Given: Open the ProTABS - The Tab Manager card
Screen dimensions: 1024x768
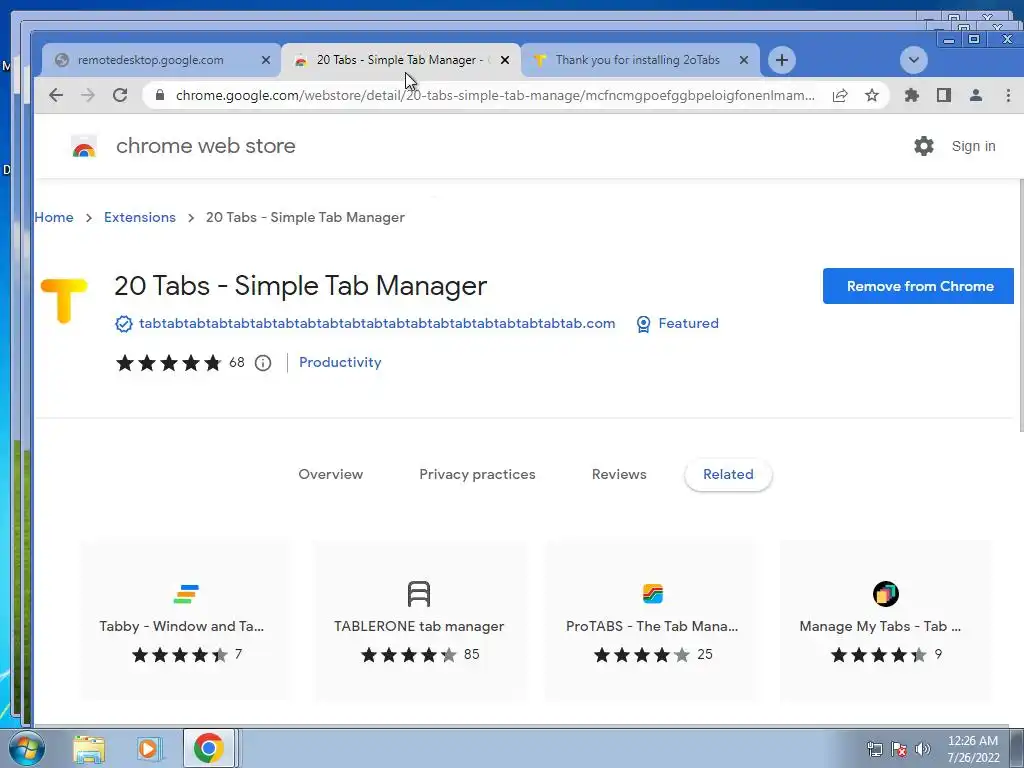Looking at the screenshot, I should [652, 620].
